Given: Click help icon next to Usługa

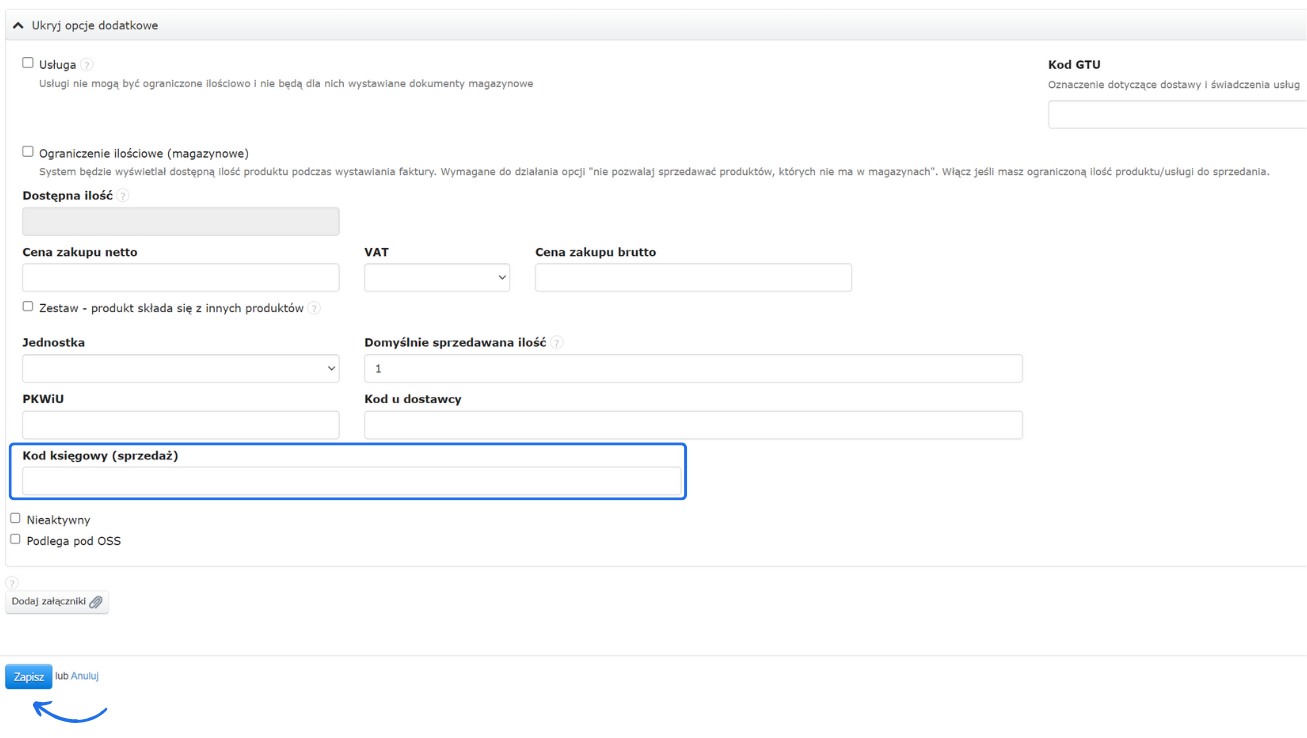Looking at the screenshot, I should 87,65.
